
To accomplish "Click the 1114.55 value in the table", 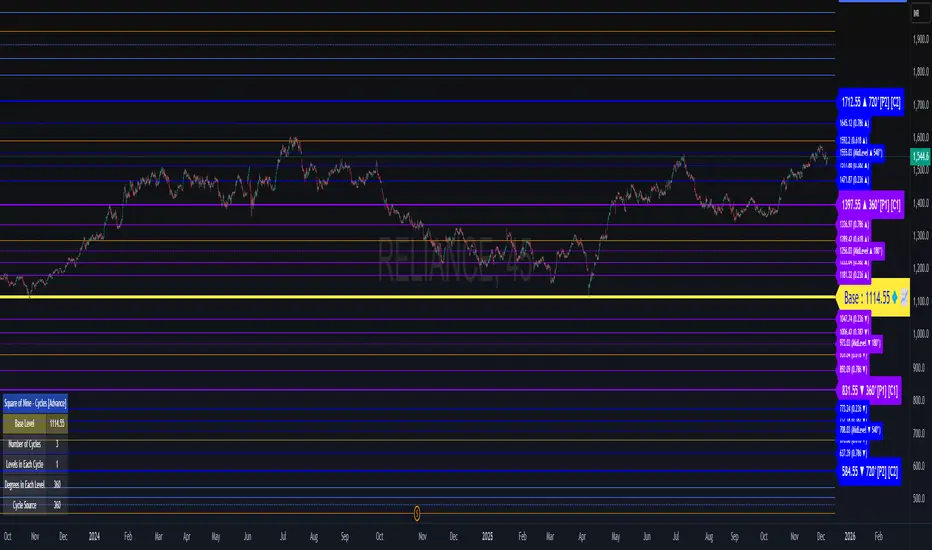I will coord(57,423).
